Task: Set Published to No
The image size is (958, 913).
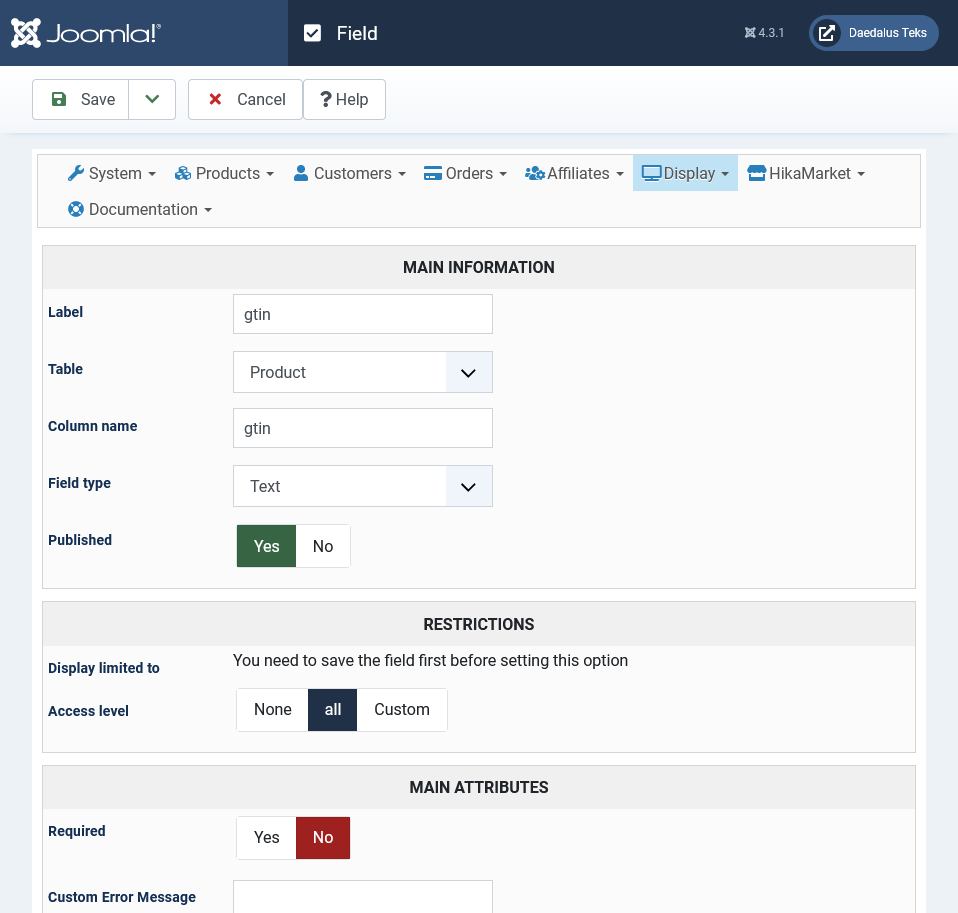Action: point(323,546)
